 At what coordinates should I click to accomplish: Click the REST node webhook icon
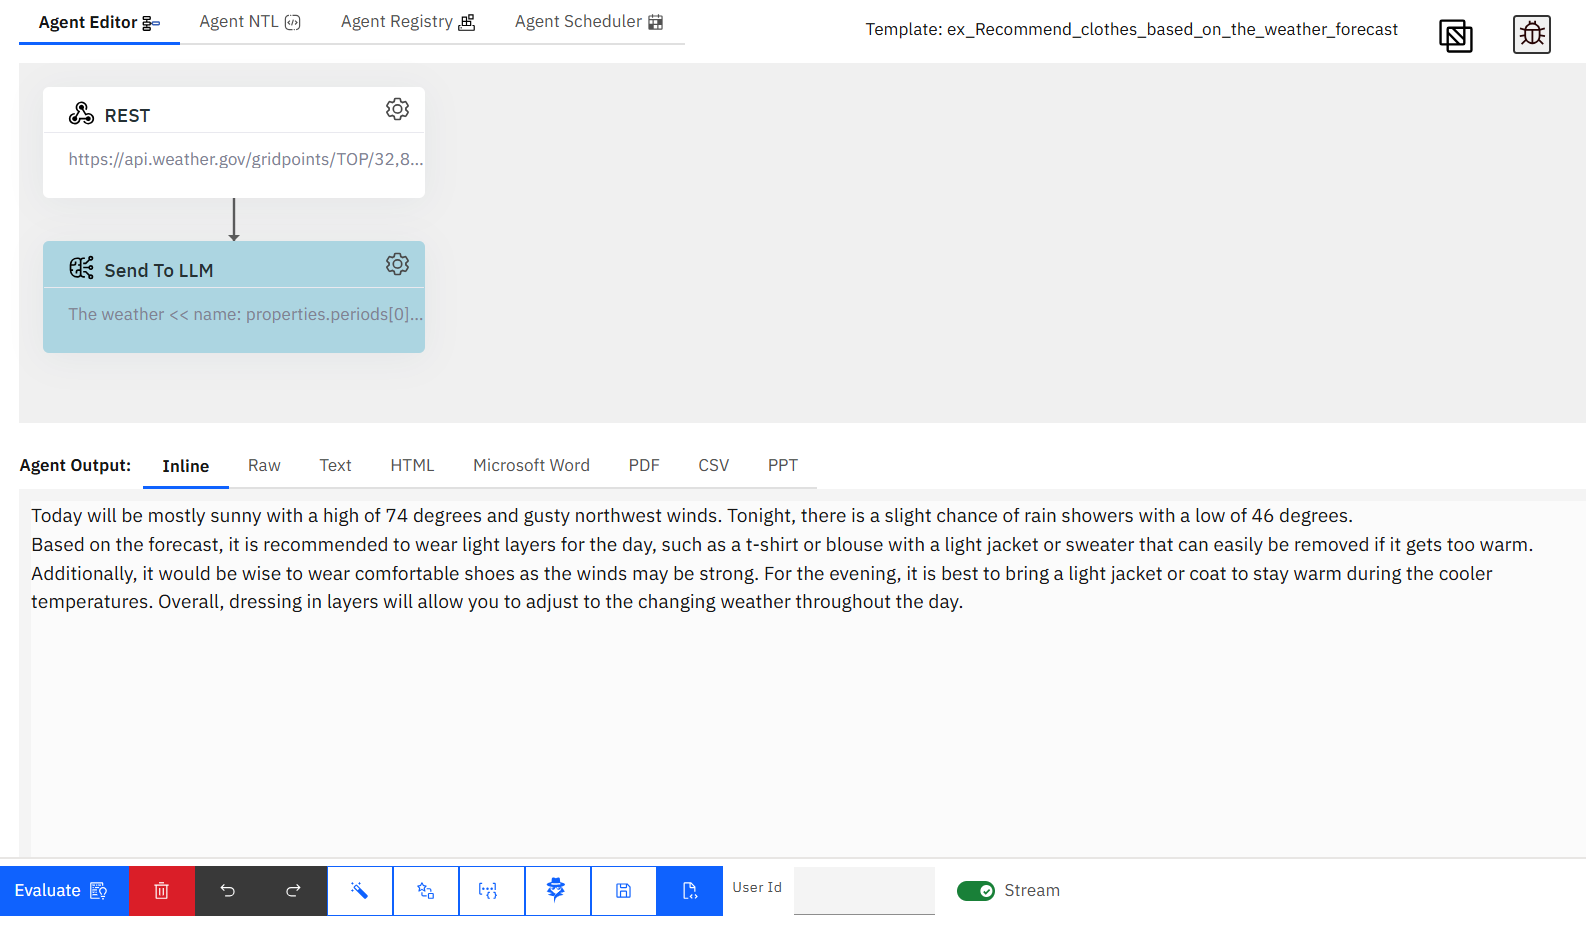81,114
